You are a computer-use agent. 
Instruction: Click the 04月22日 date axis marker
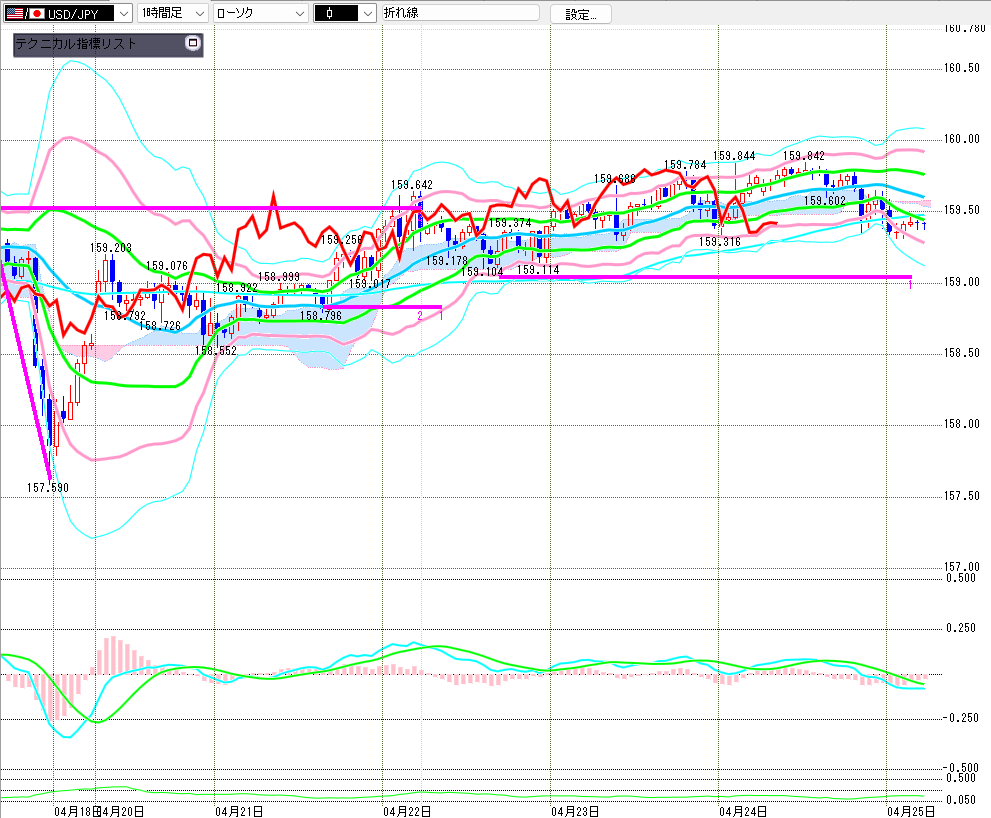pos(408,811)
